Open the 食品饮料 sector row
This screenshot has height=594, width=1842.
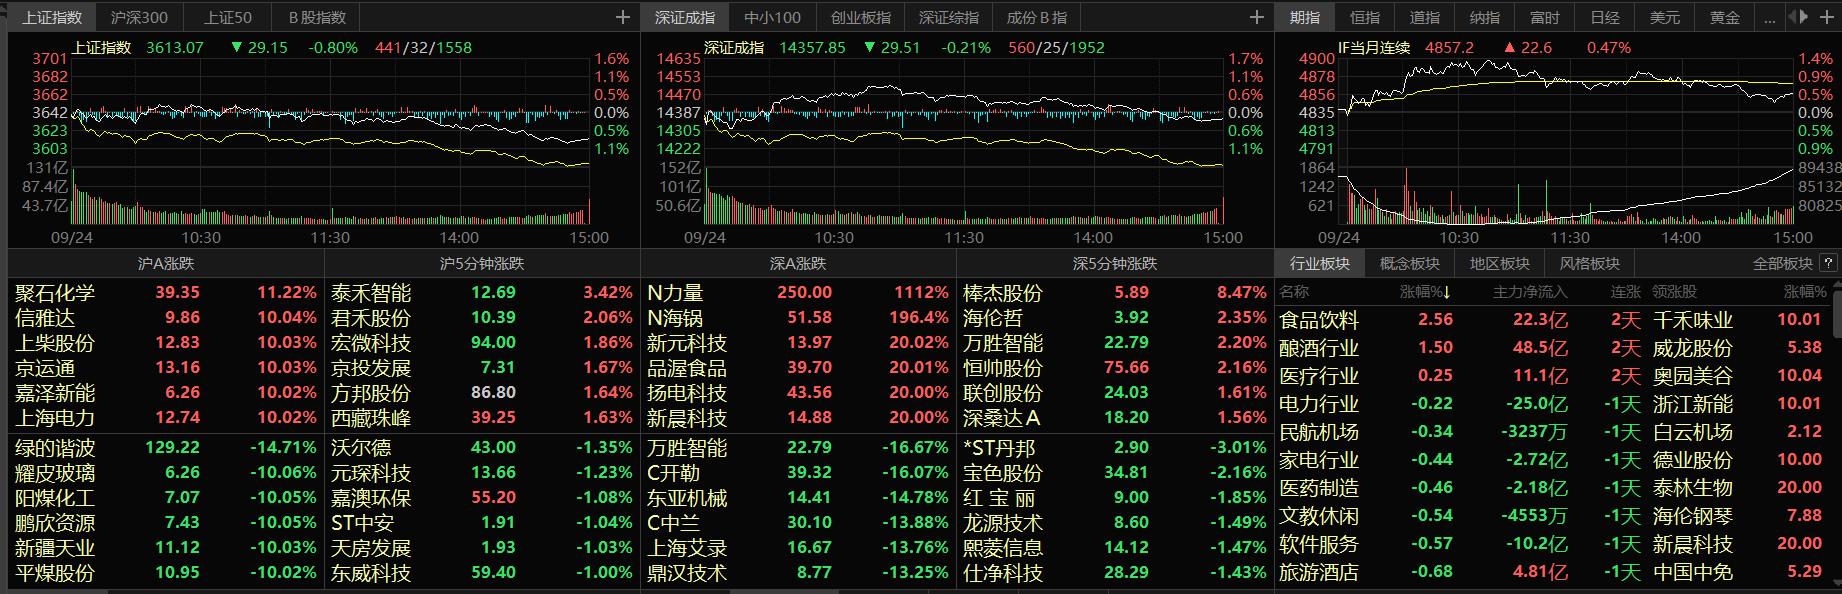(x=1555, y=320)
